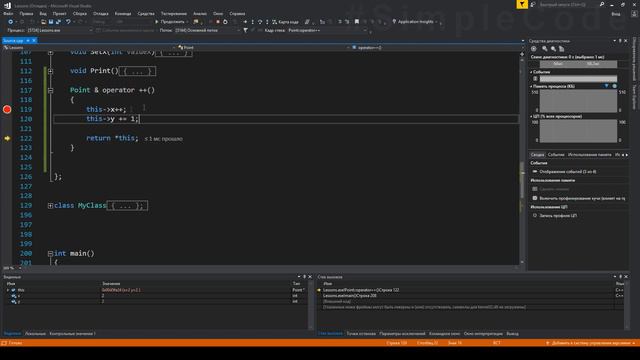Screen dimensions: 640x360
Task: Expand the collapsed MyClass class
Action: pyautogui.click(x=50, y=206)
